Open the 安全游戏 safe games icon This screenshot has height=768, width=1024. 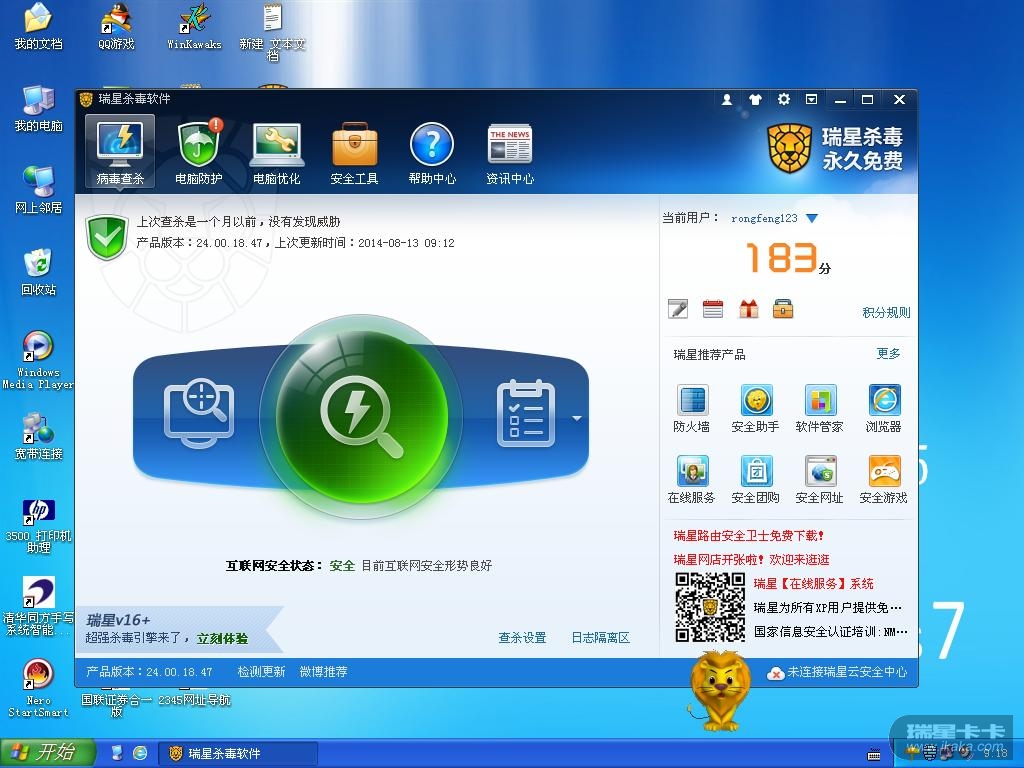(884, 480)
